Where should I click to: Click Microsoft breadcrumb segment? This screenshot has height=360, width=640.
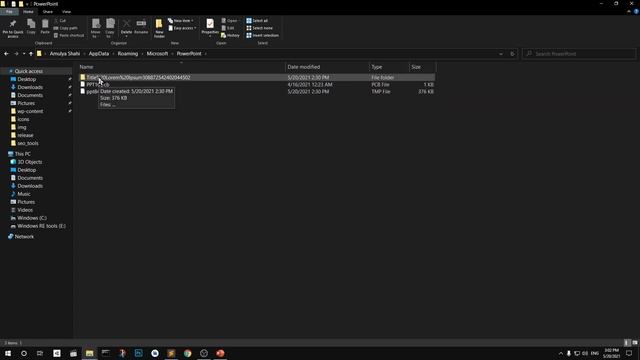coord(157,53)
